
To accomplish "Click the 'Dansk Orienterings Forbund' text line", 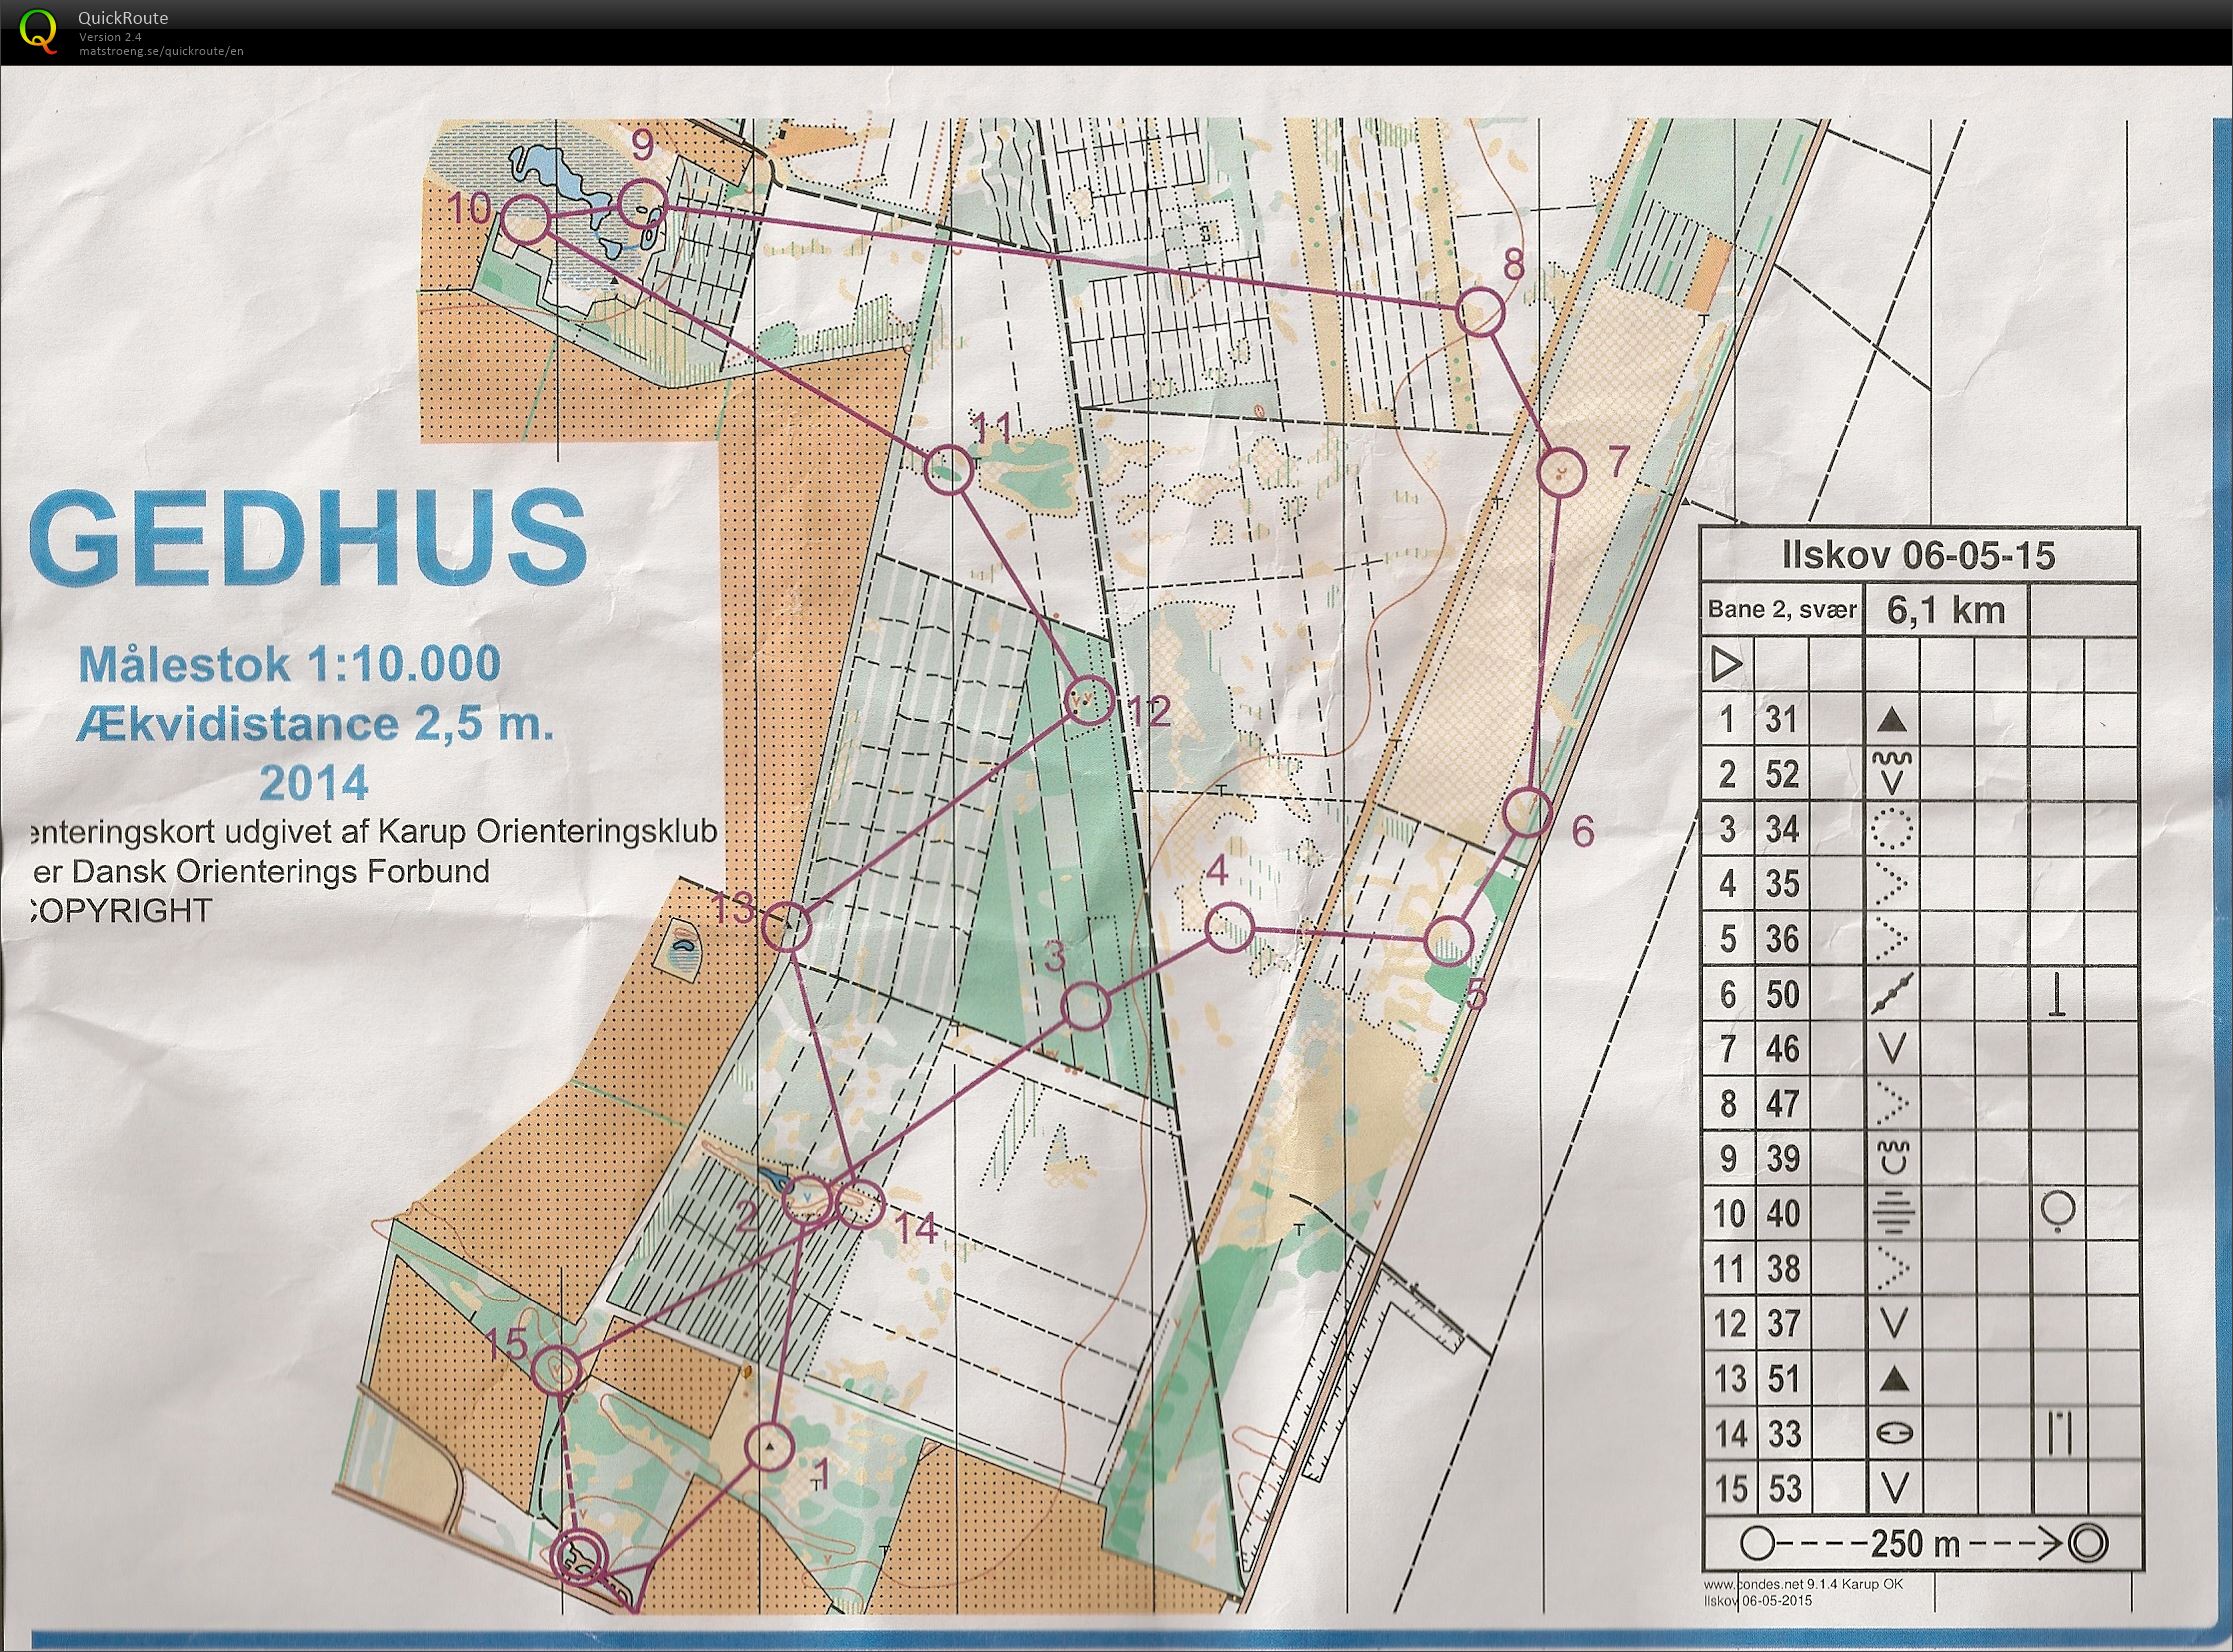I will click(260, 871).
